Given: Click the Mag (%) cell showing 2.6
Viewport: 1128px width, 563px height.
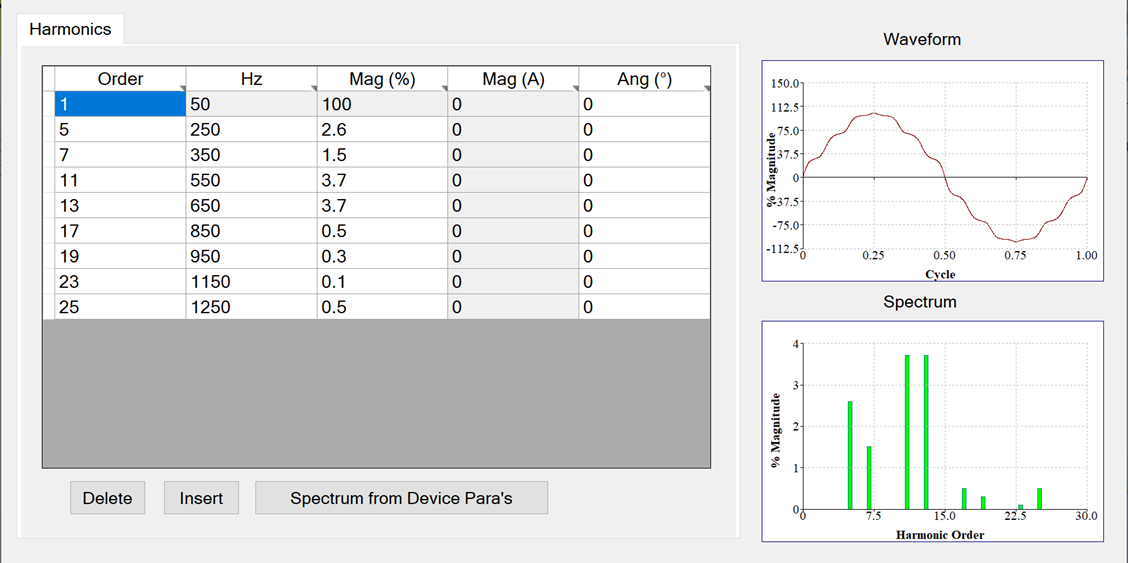Looking at the screenshot, I should coord(382,129).
